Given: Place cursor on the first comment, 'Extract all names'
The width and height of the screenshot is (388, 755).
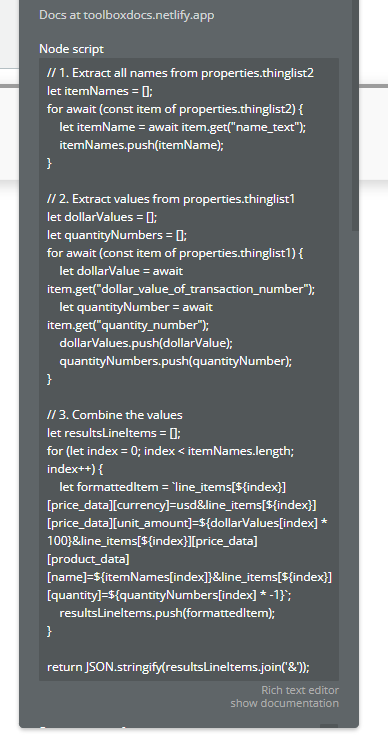Looking at the screenshot, I should (x=181, y=73).
